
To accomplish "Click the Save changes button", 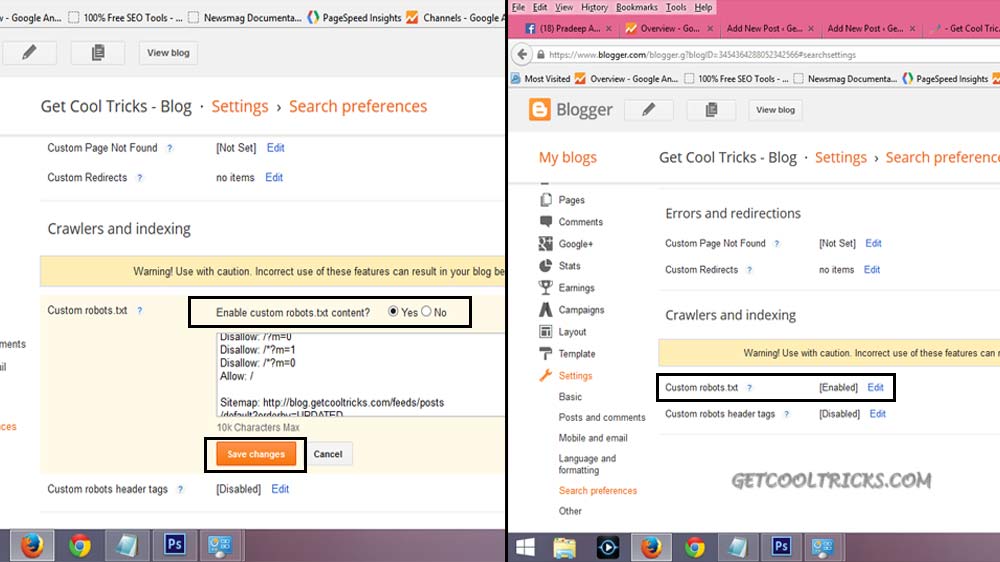I will click(256, 454).
